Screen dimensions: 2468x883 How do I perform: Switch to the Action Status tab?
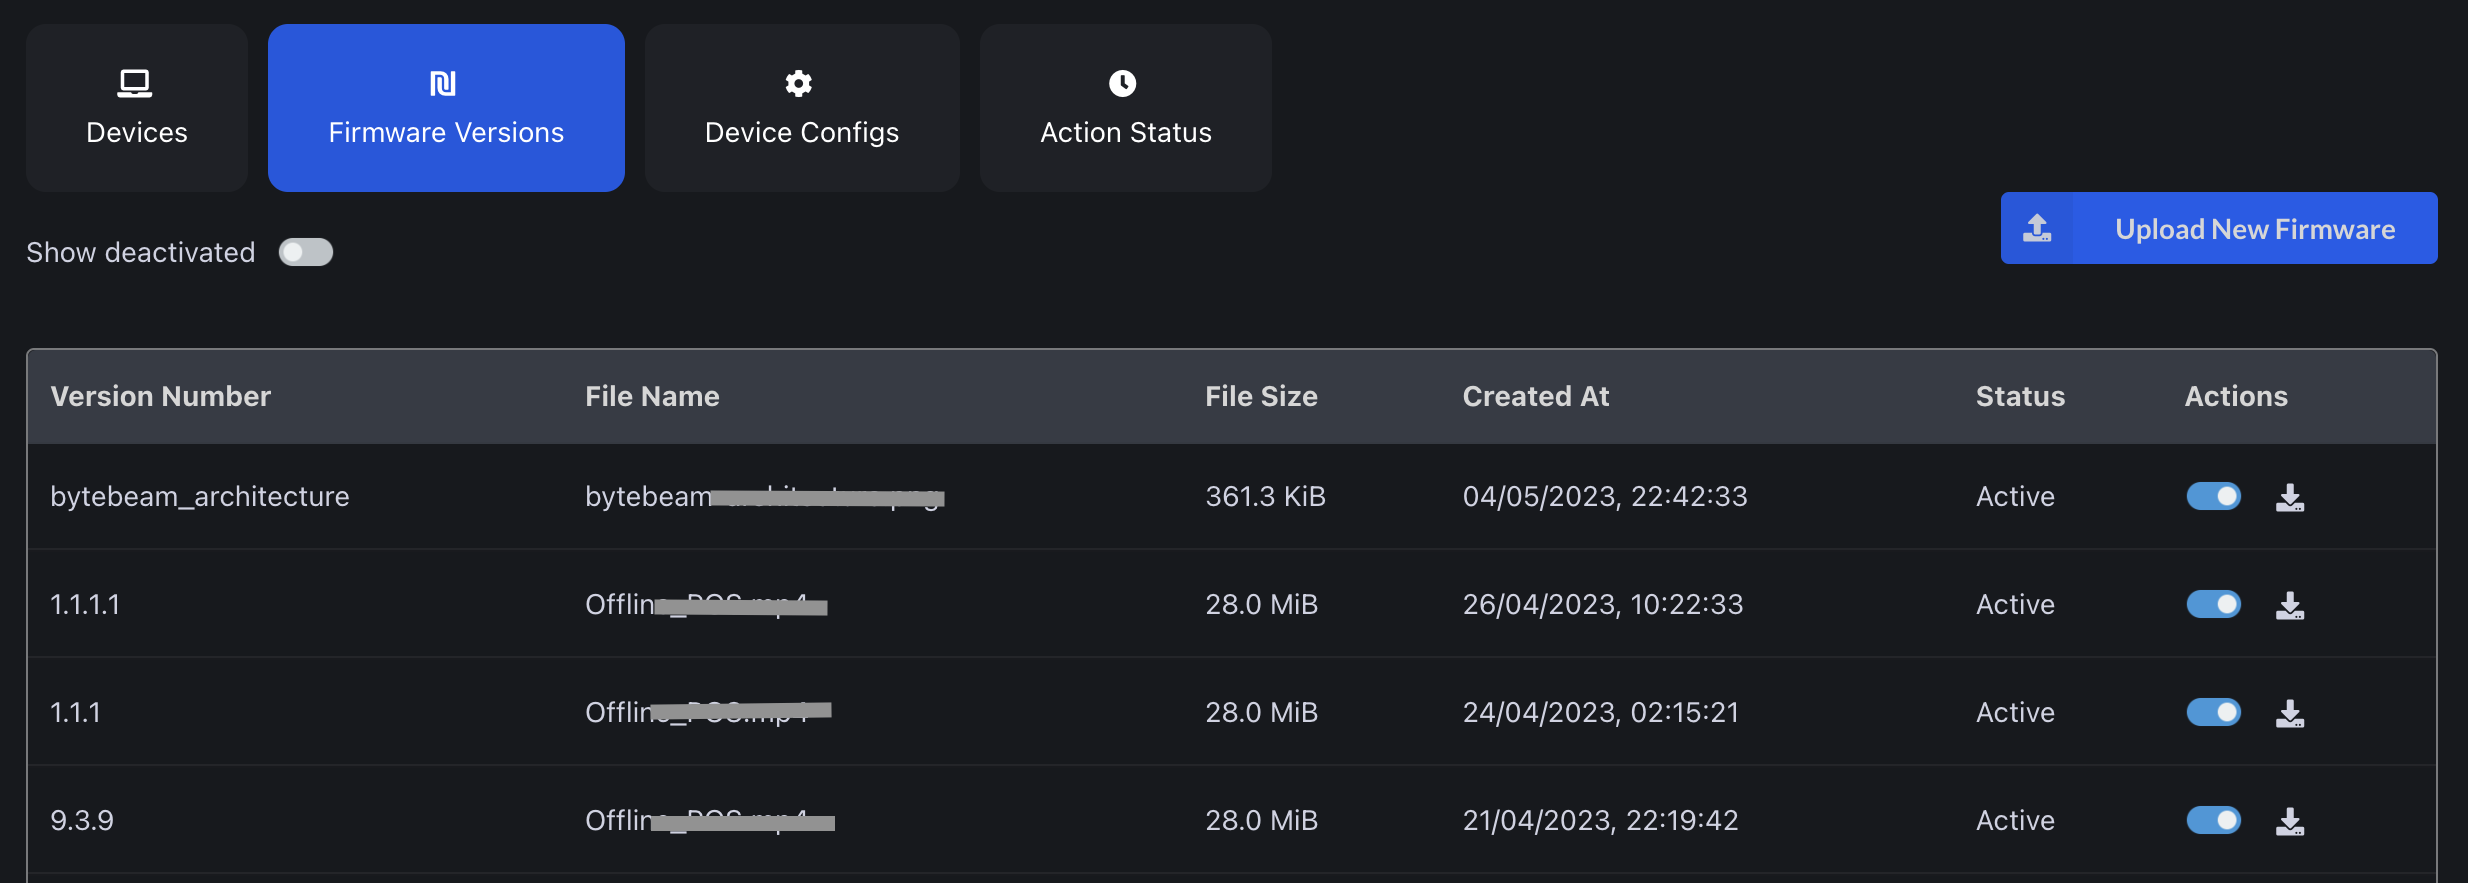click(1125, 108)
